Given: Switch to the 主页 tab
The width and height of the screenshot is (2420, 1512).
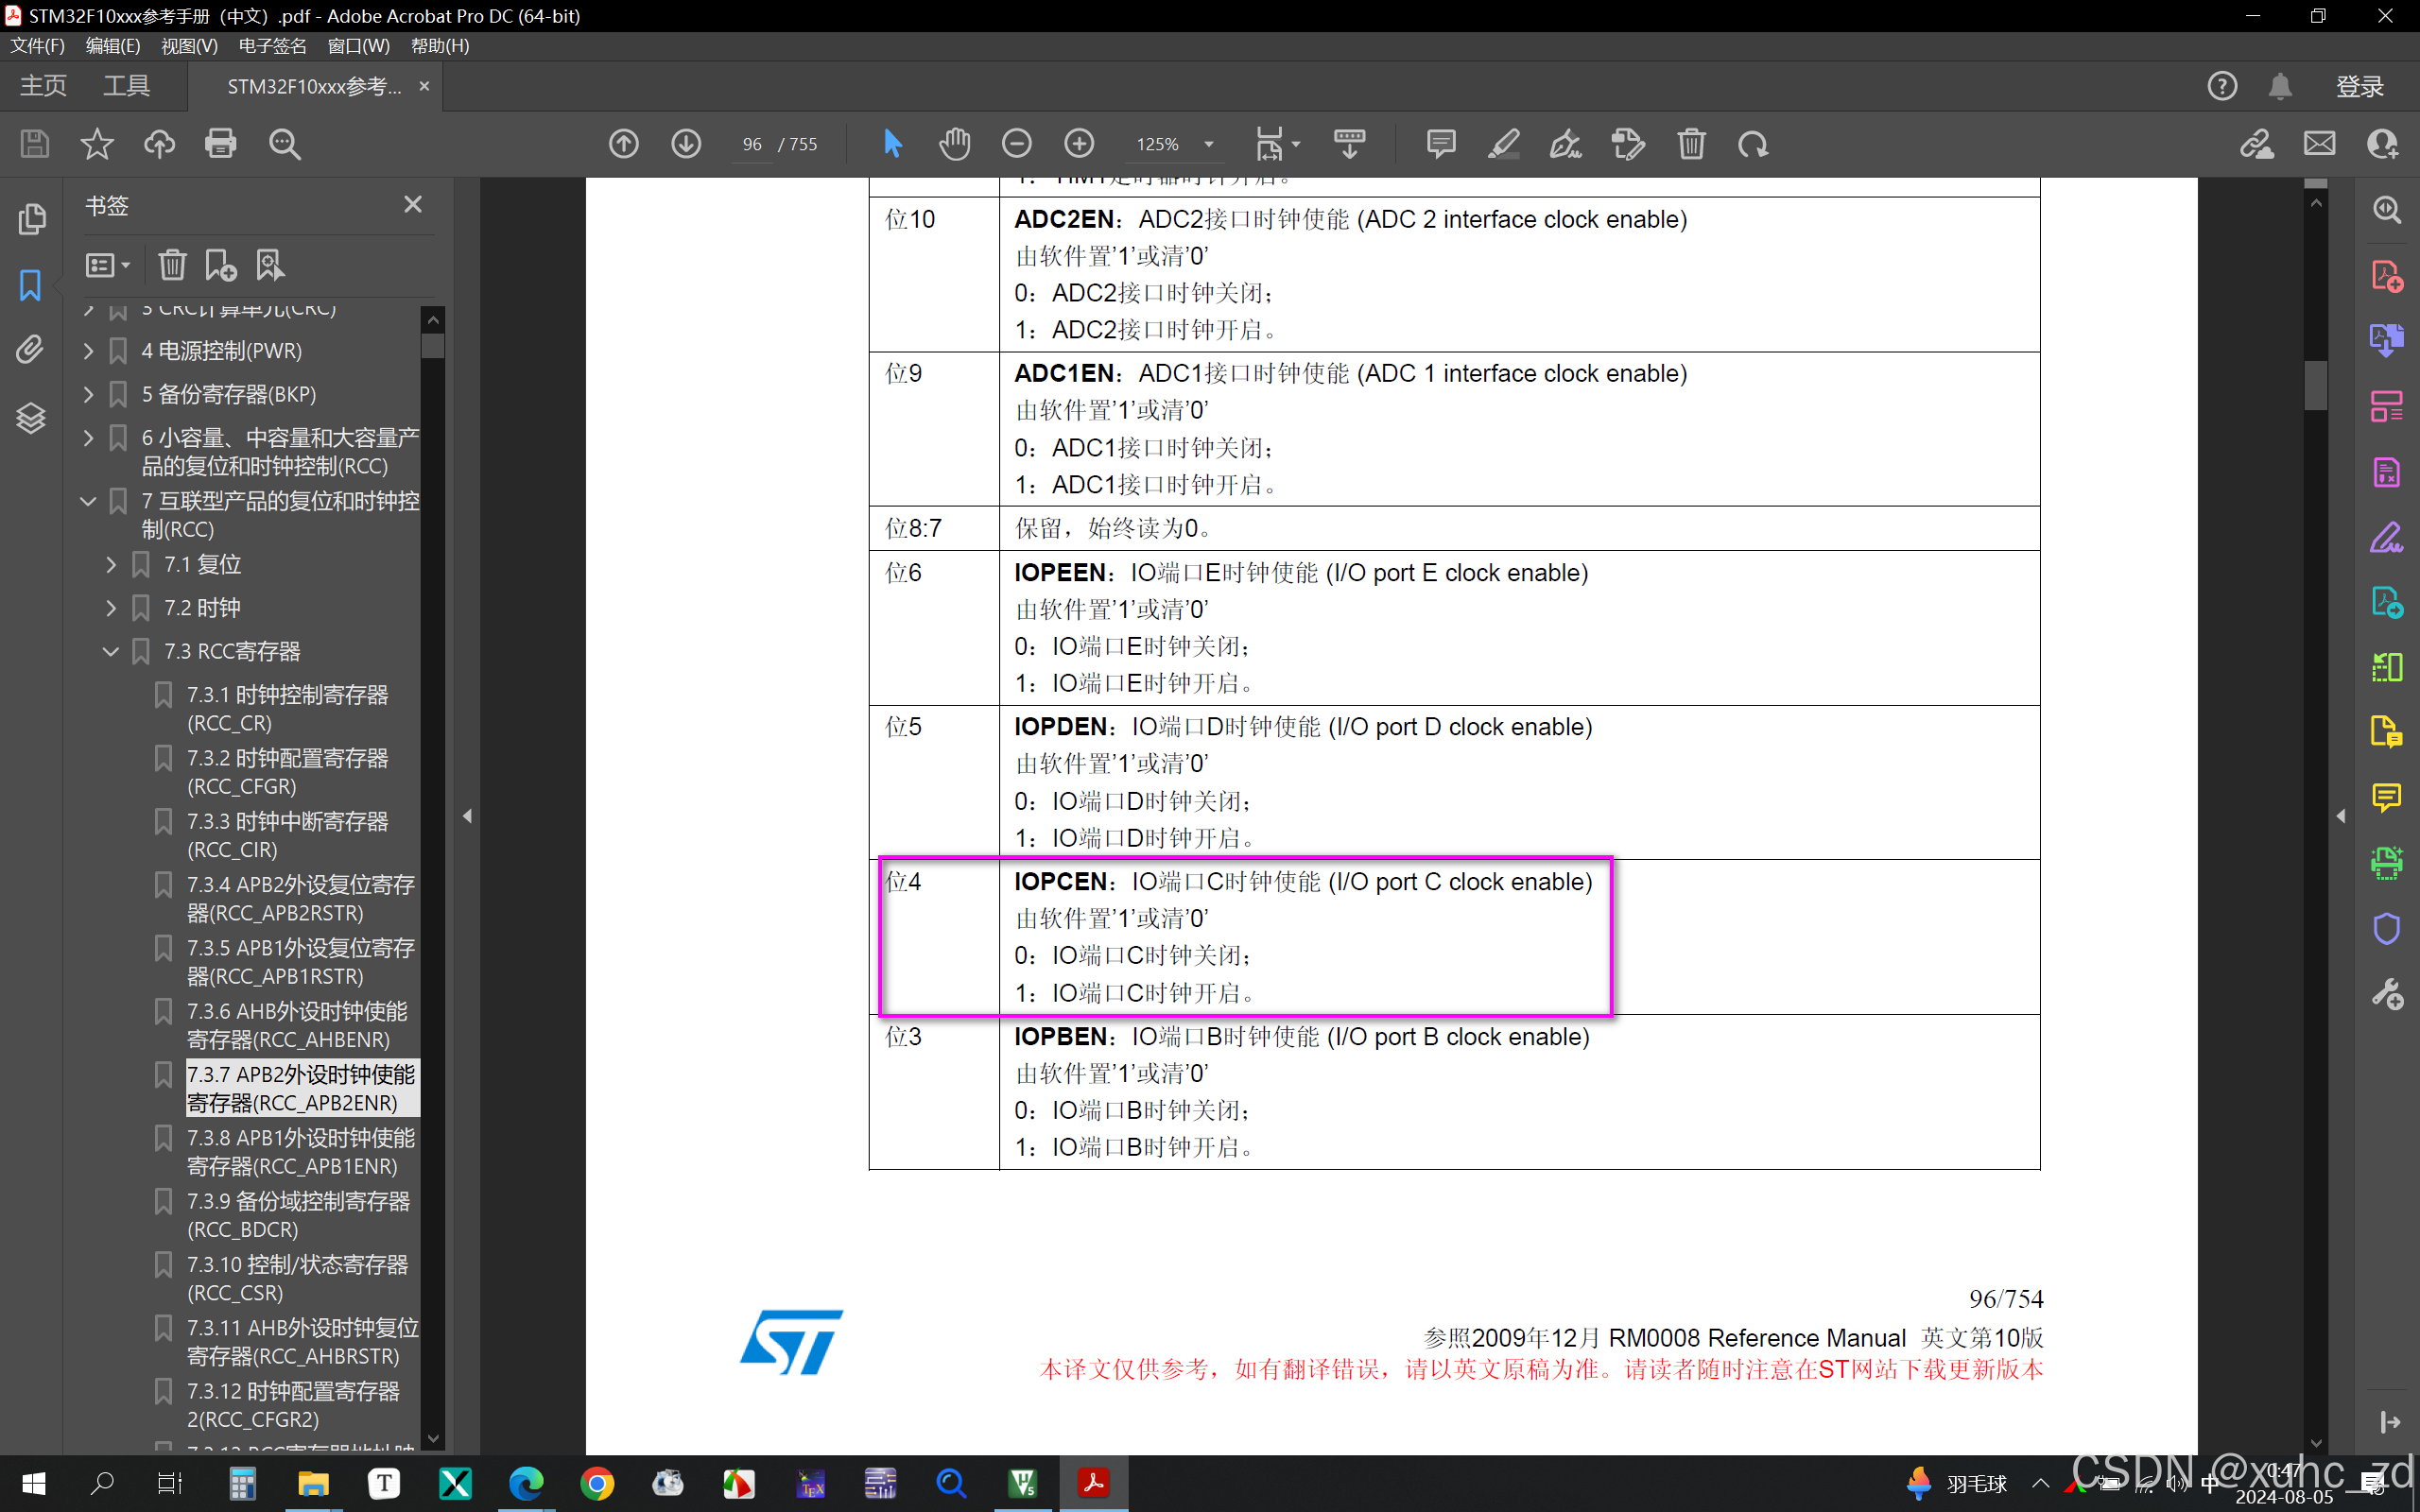Looking at the screenshot, I should (43, 86).
